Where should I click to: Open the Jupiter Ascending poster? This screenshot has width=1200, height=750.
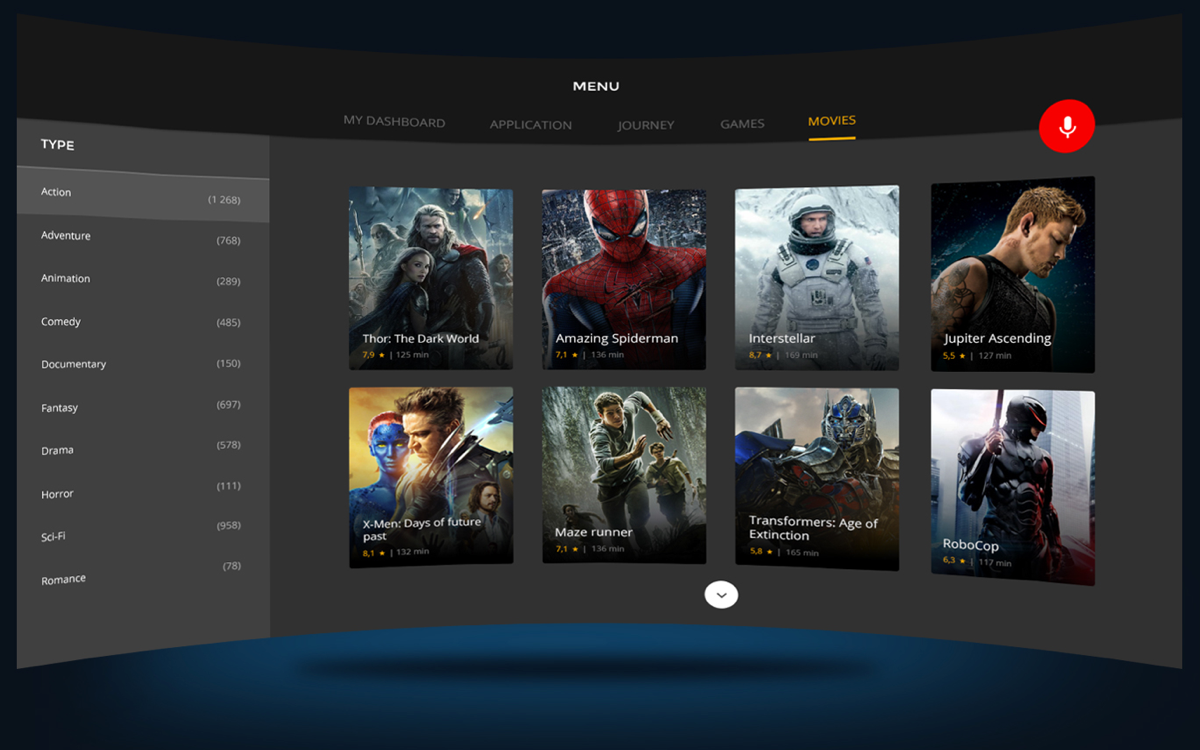point(1013,275)
